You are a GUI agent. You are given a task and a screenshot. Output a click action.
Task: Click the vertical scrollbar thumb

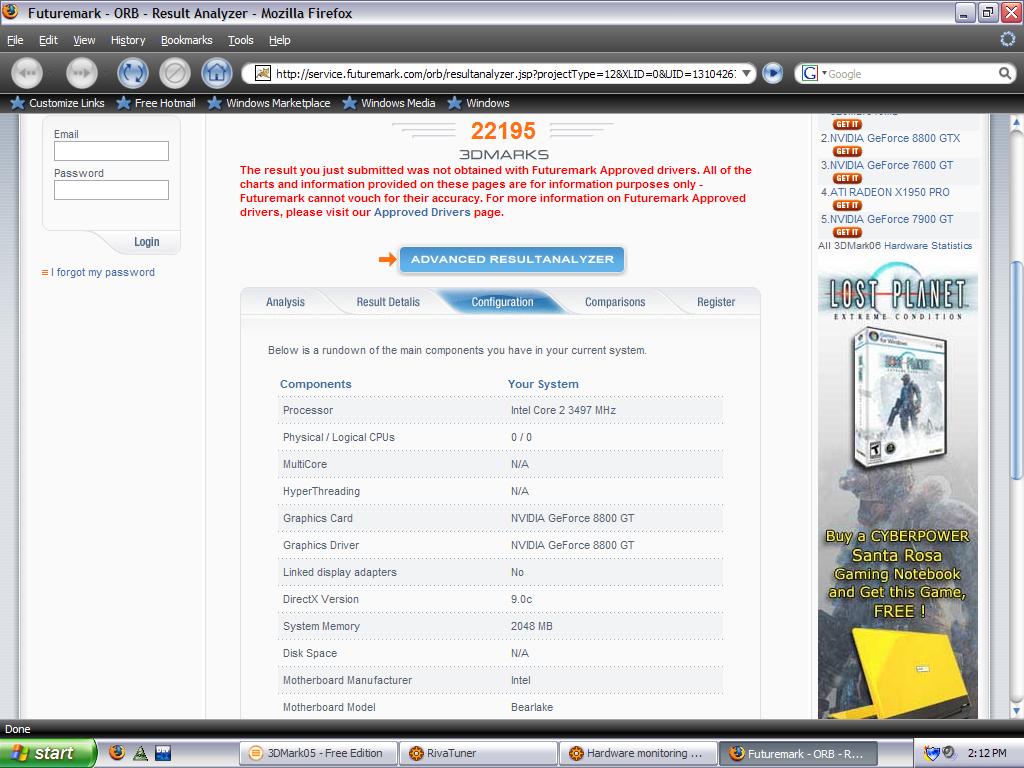(x=1016, y=371)
